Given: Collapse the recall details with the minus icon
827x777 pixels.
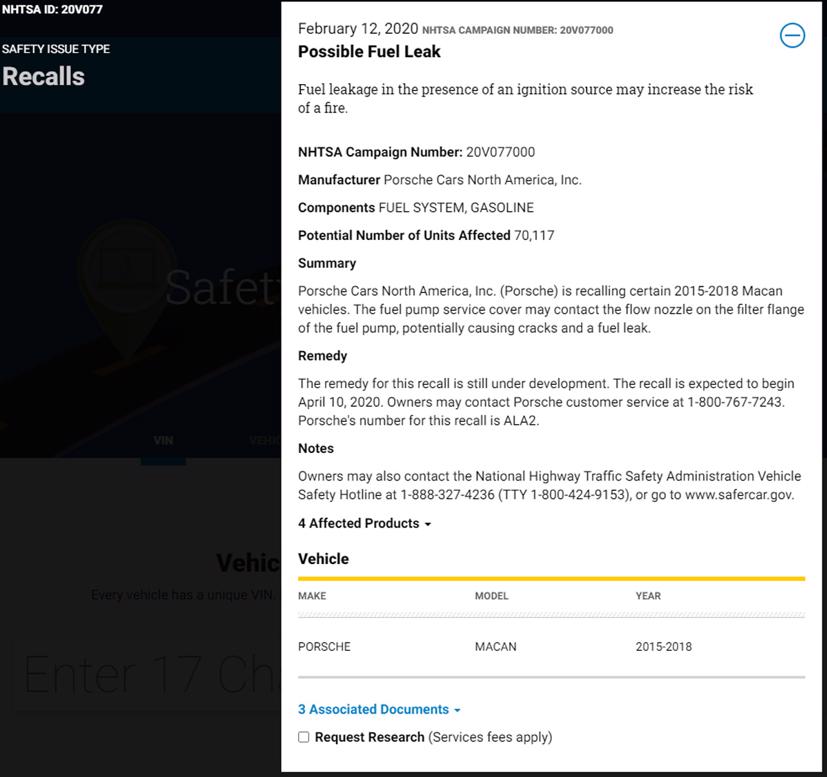Looking at the screenshot, I should point(792,36).
